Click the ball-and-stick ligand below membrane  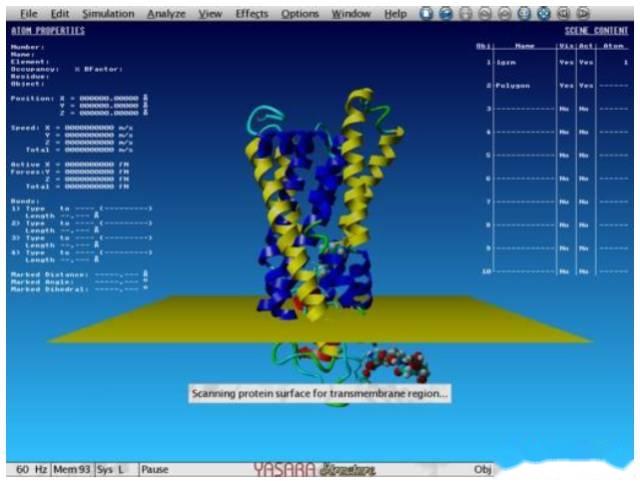pyautogui.click(x=395, y=363)
